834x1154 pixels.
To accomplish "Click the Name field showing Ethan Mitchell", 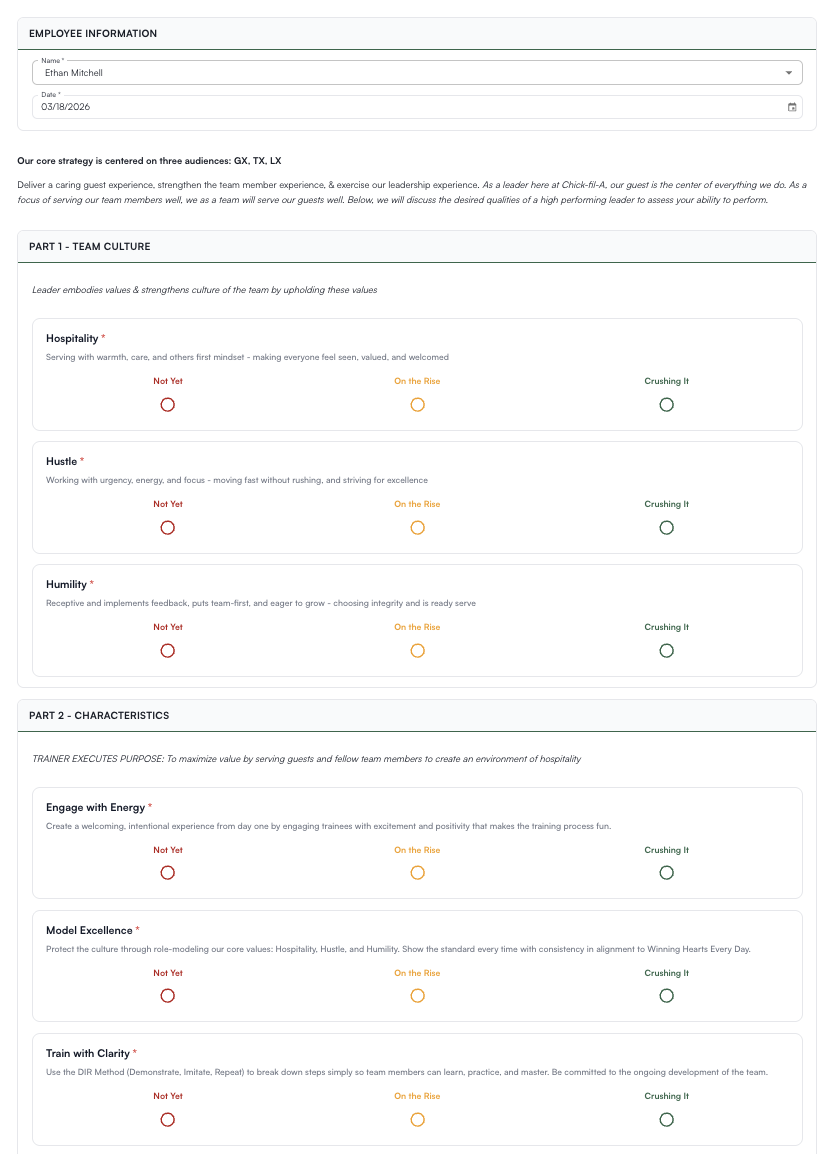I will point(400,72).
